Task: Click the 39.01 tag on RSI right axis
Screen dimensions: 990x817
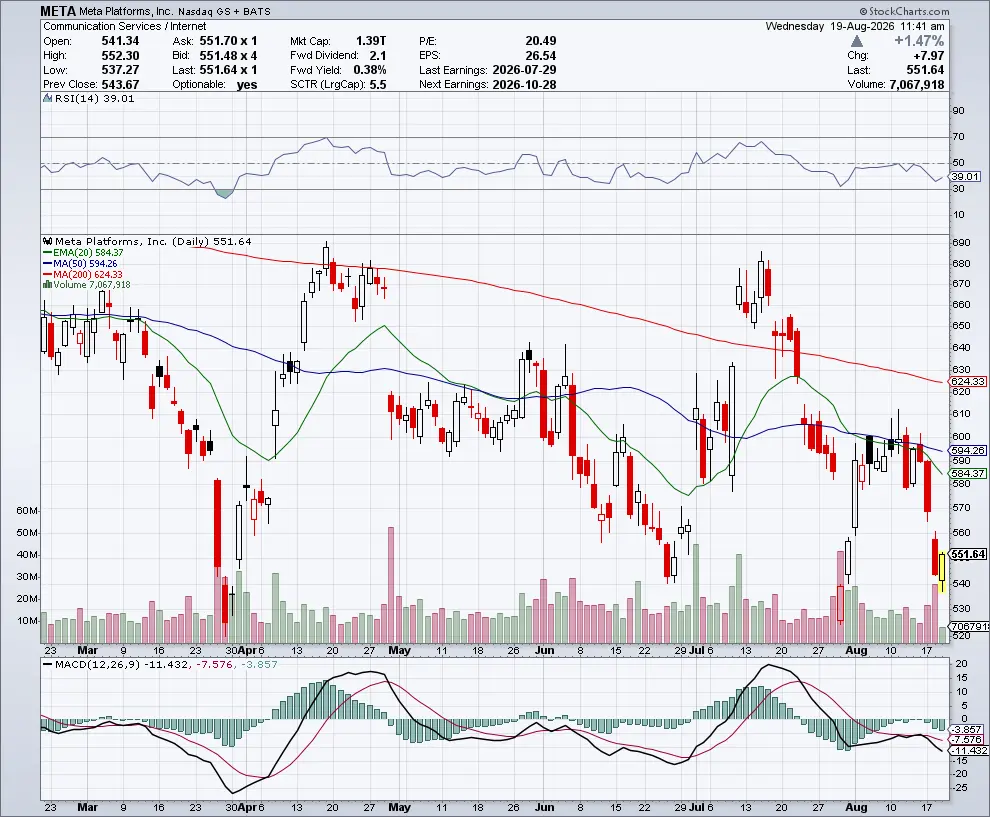Action: (965, 177)
